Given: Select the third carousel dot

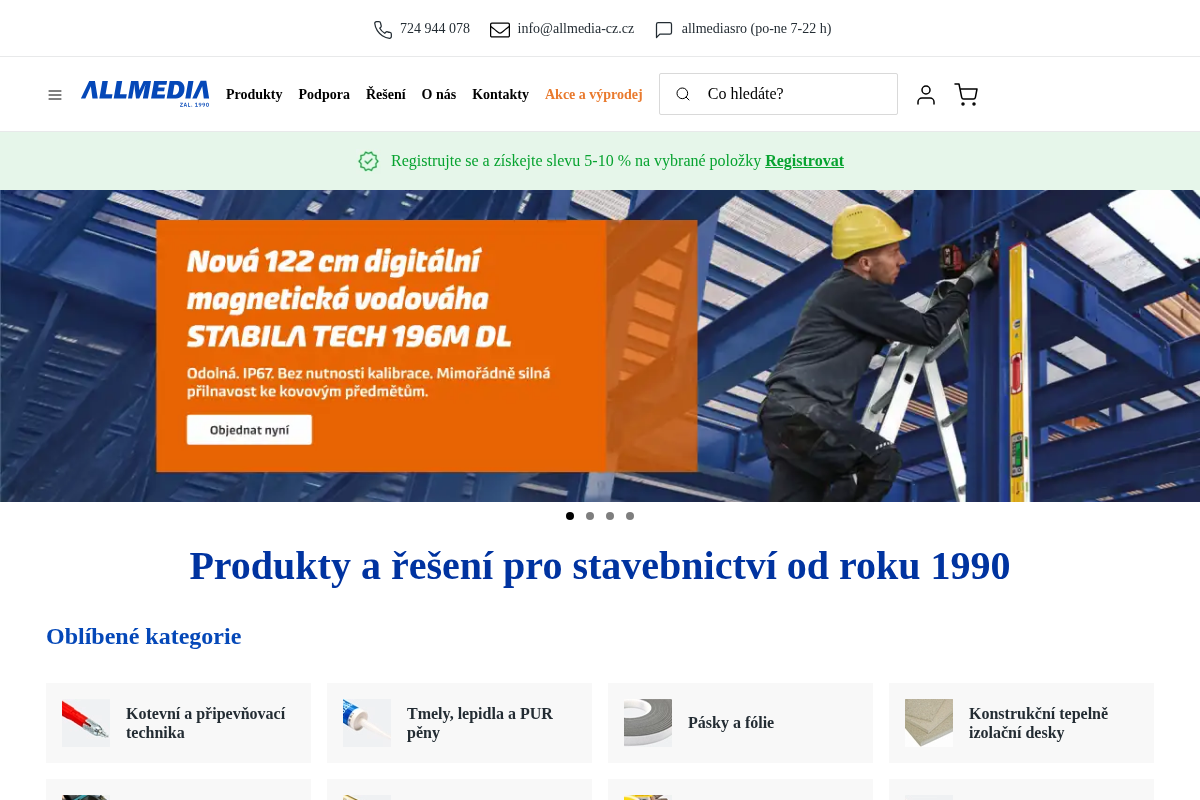Looking at the screenshot, I should 610,516.
